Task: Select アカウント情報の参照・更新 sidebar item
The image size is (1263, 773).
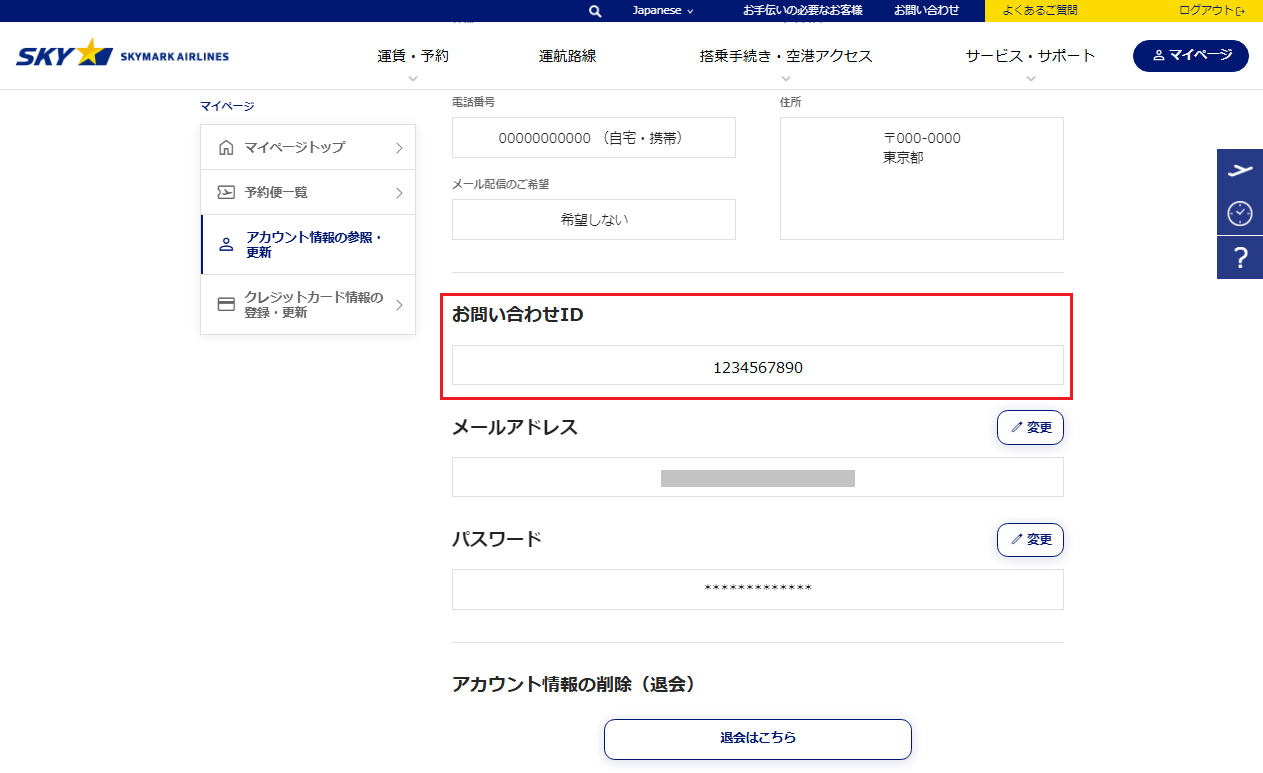Action: 308,245
